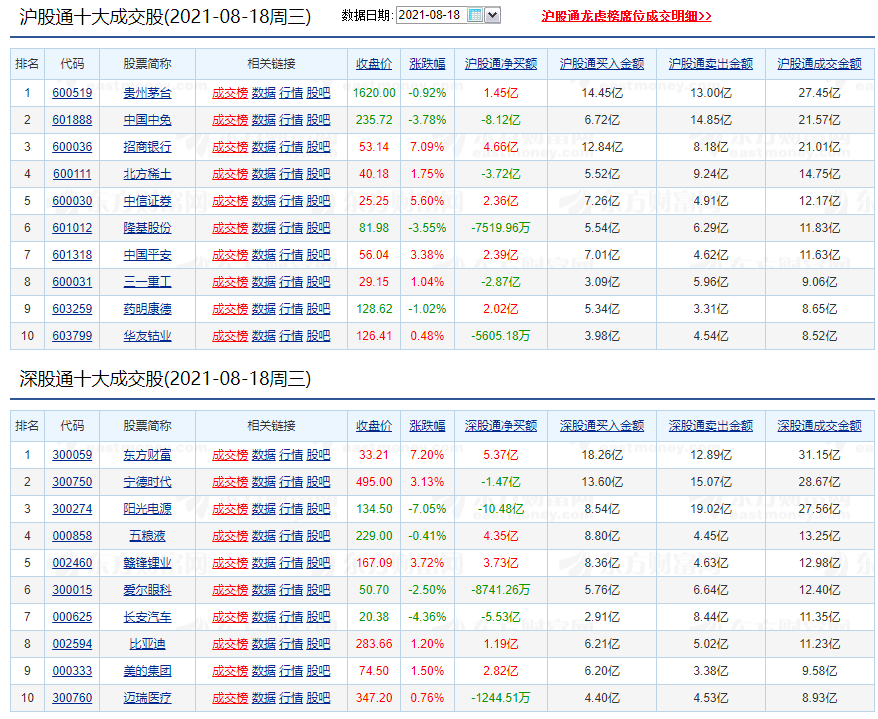The image size is (878, 719).
Task: Open 沪股通龙虎榜席位成交明细 link
Action: tap(626, 16)
